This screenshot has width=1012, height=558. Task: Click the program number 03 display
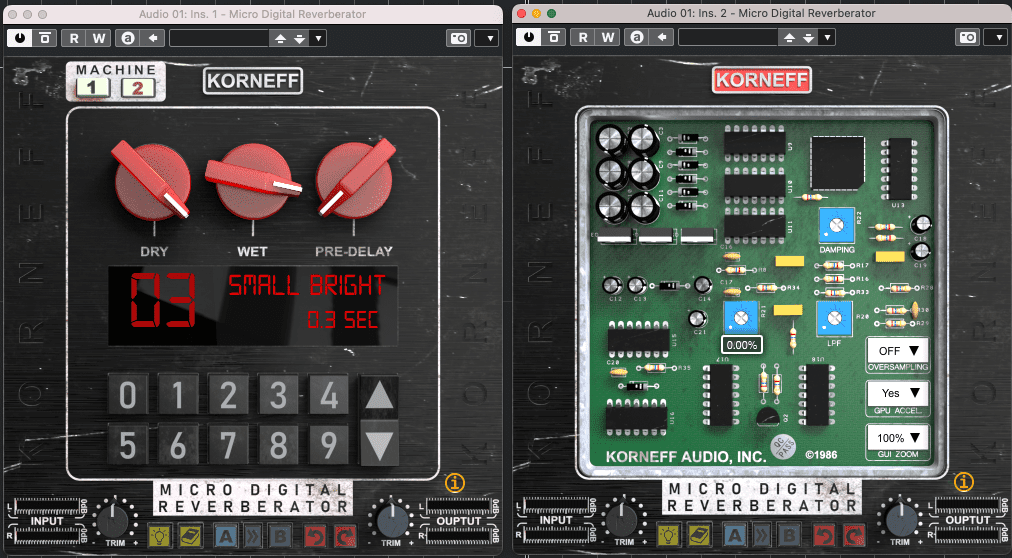pos(163,301)
